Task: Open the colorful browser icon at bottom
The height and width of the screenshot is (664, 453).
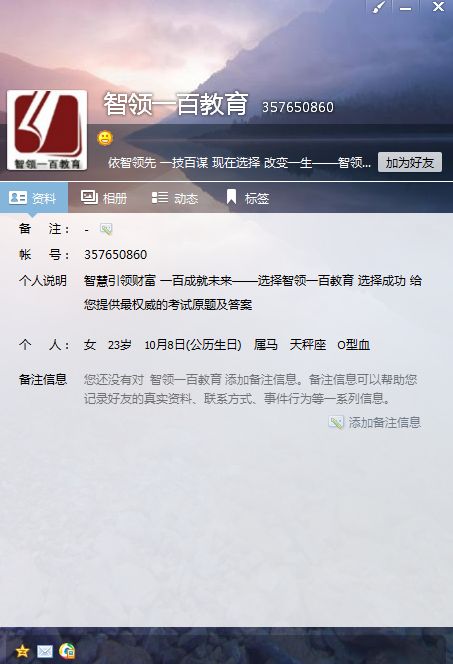Action: click(67, 650)
